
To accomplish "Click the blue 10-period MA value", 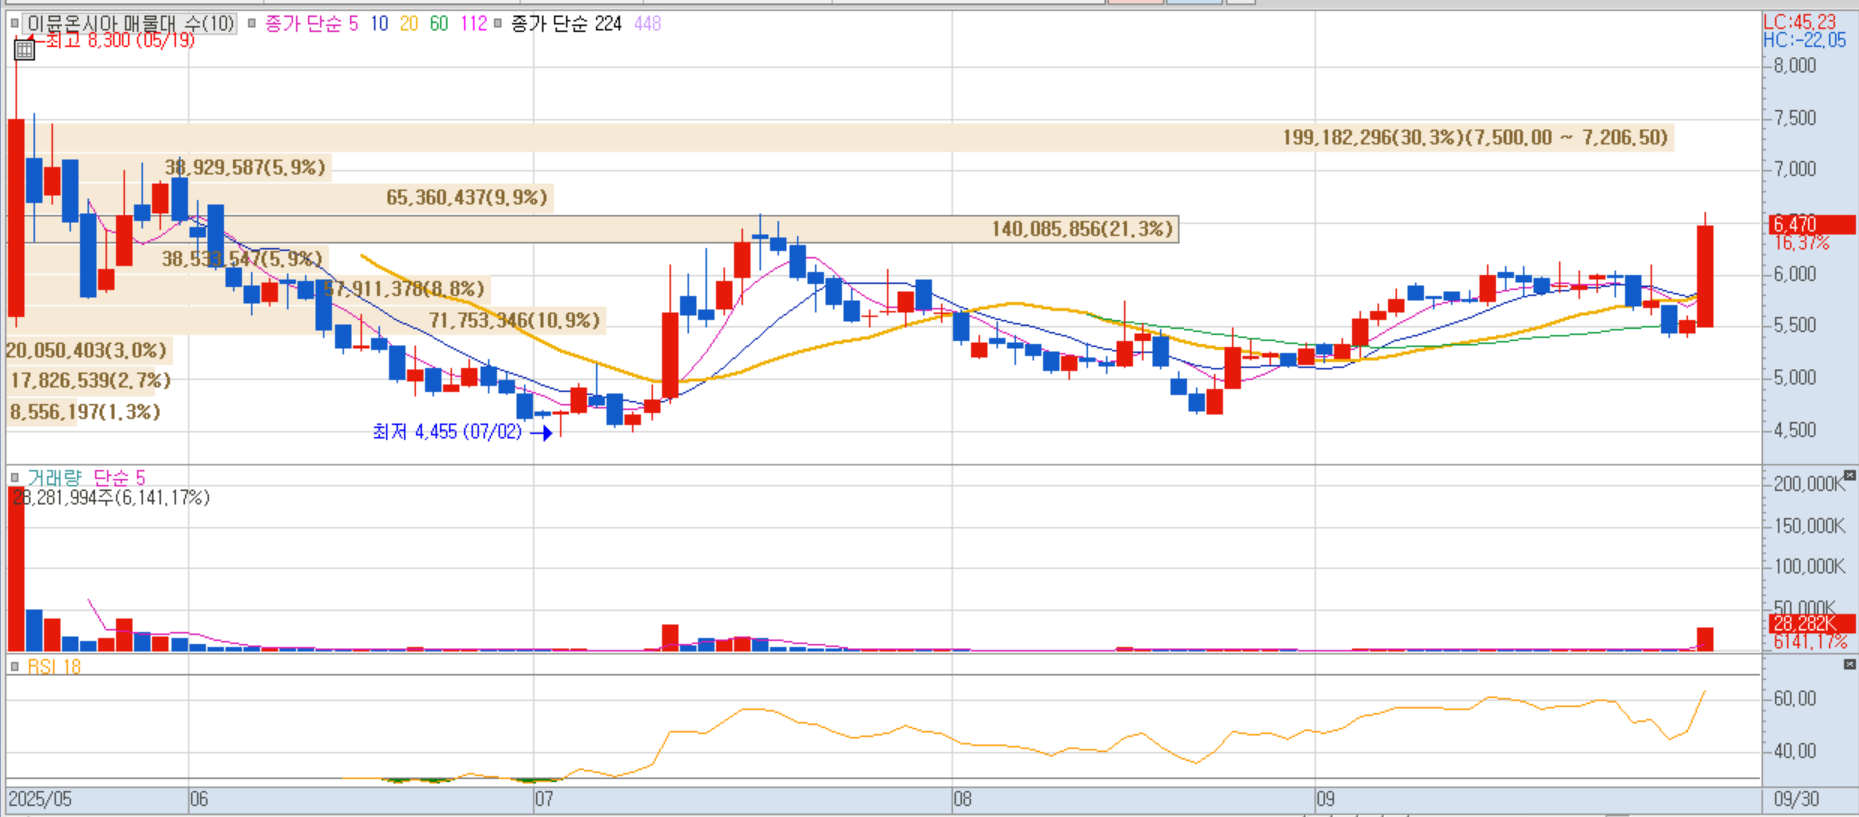I will click(x=379, y=23).
